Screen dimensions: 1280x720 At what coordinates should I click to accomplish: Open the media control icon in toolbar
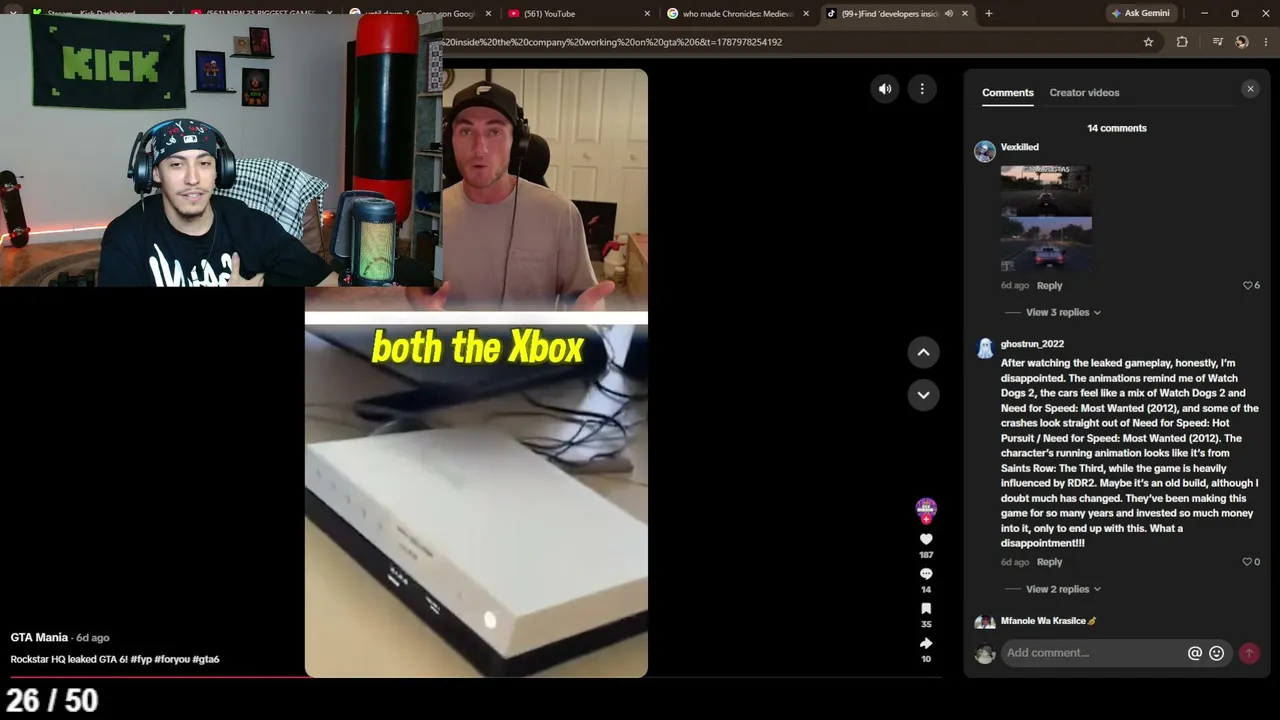pos(1217,42)
